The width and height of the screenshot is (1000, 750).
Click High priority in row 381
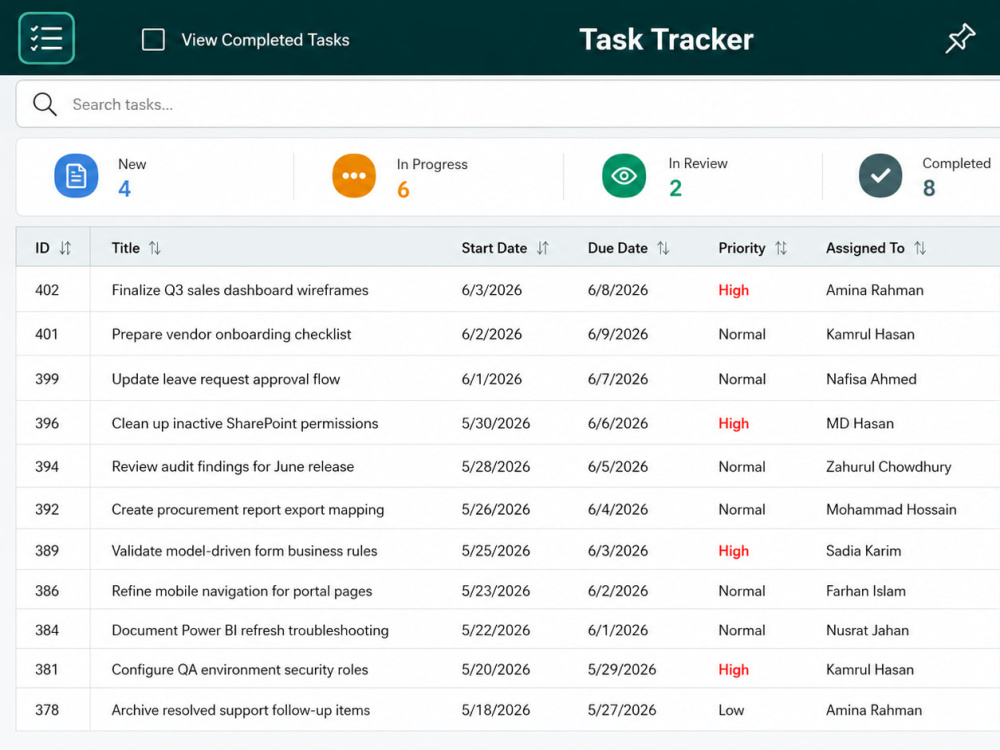coord(733,670)
